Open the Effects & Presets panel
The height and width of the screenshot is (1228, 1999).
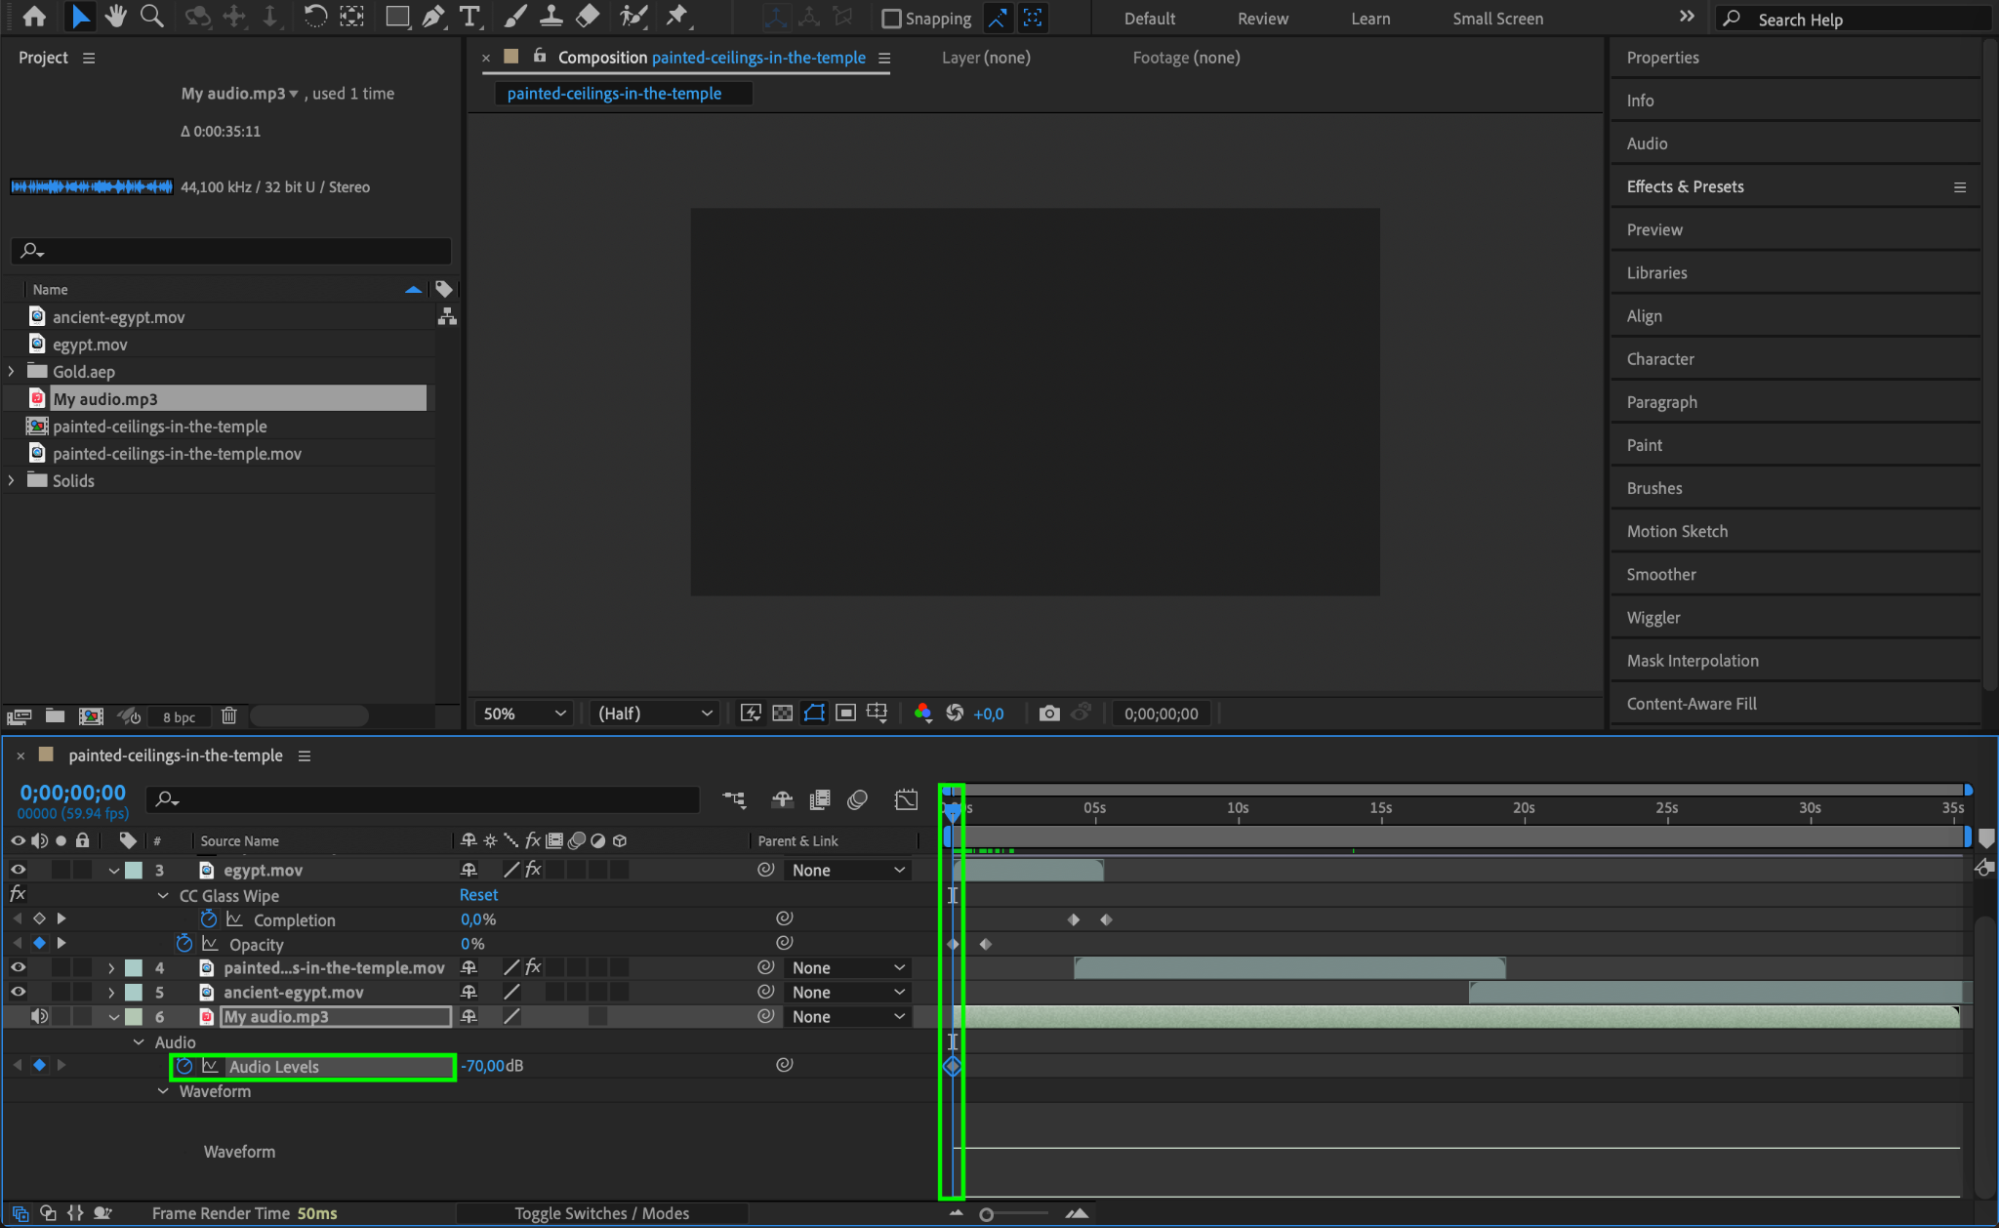[x=1685, y=186]
